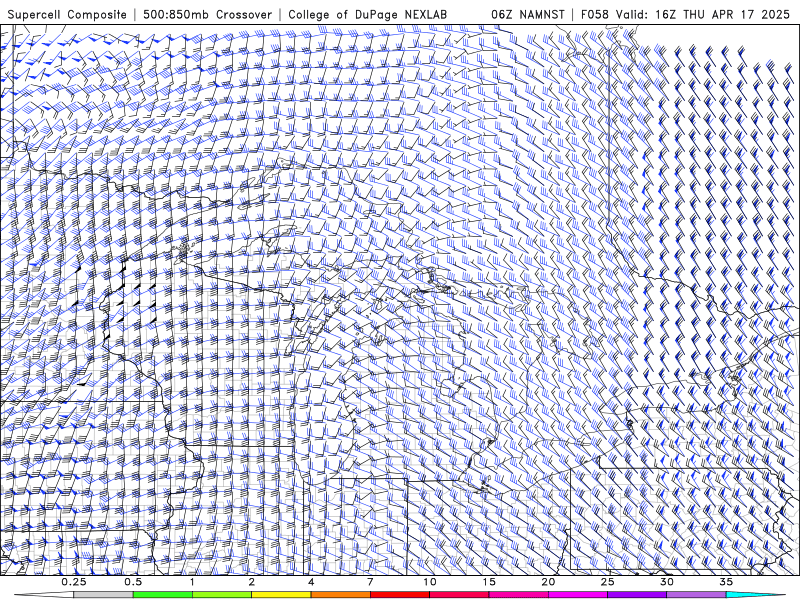Screen dimensions: 800x600
Task: Click the "0.5" color scale label
Action: [x=133, y=582]
